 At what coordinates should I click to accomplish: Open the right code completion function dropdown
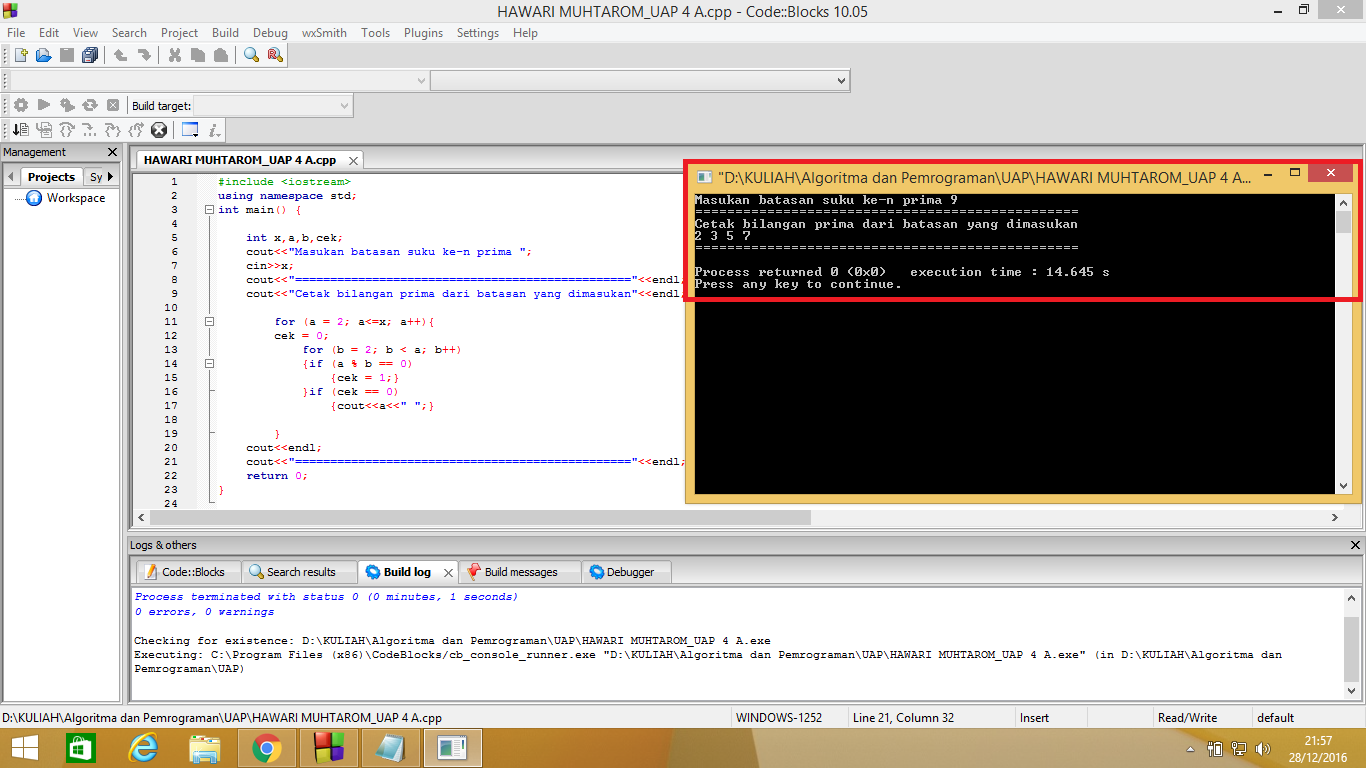640,80
